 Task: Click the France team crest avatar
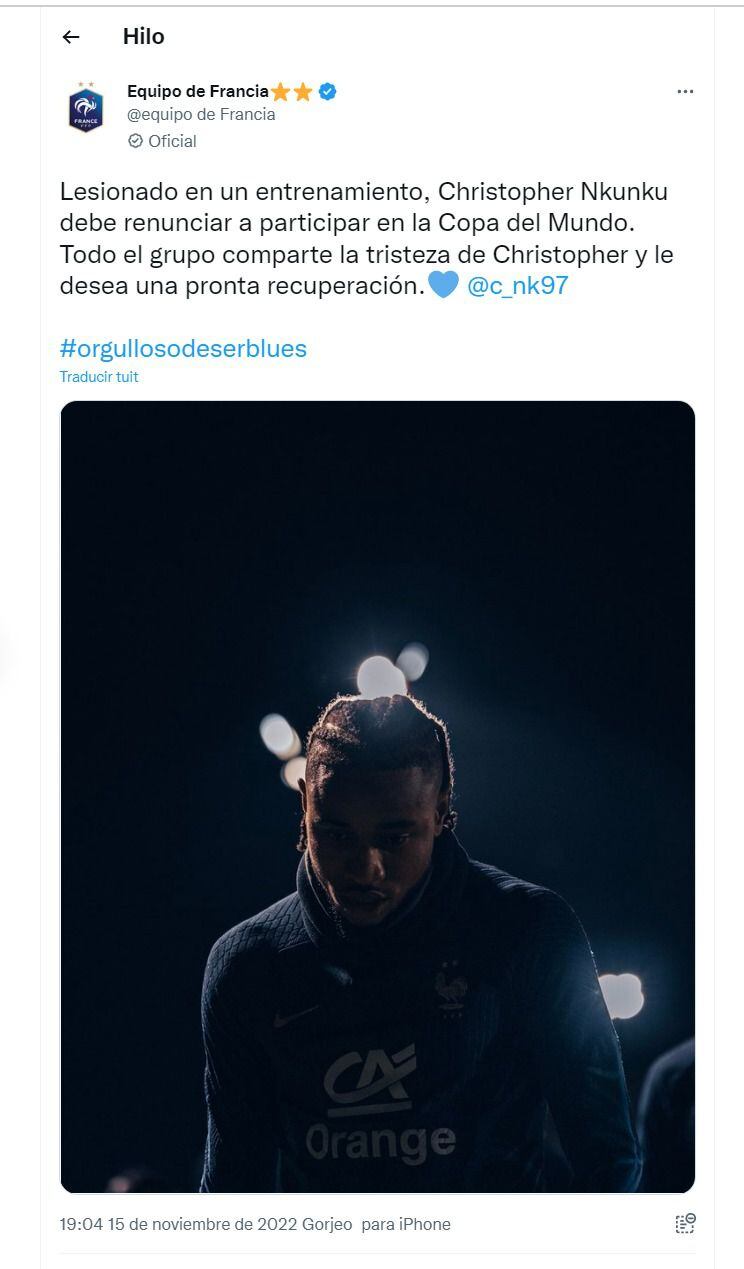click(85, 108)
